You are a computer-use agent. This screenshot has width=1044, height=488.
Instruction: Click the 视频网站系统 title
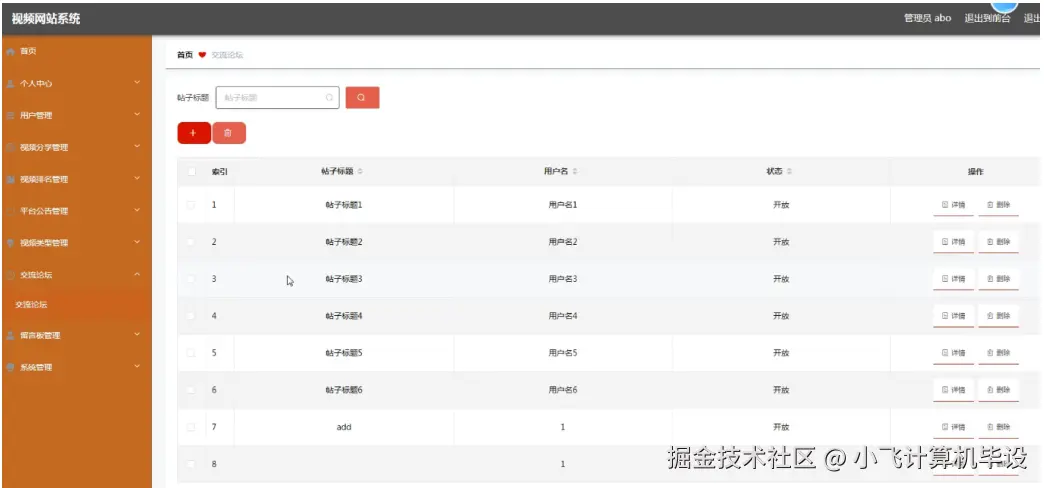click(46, 19)
